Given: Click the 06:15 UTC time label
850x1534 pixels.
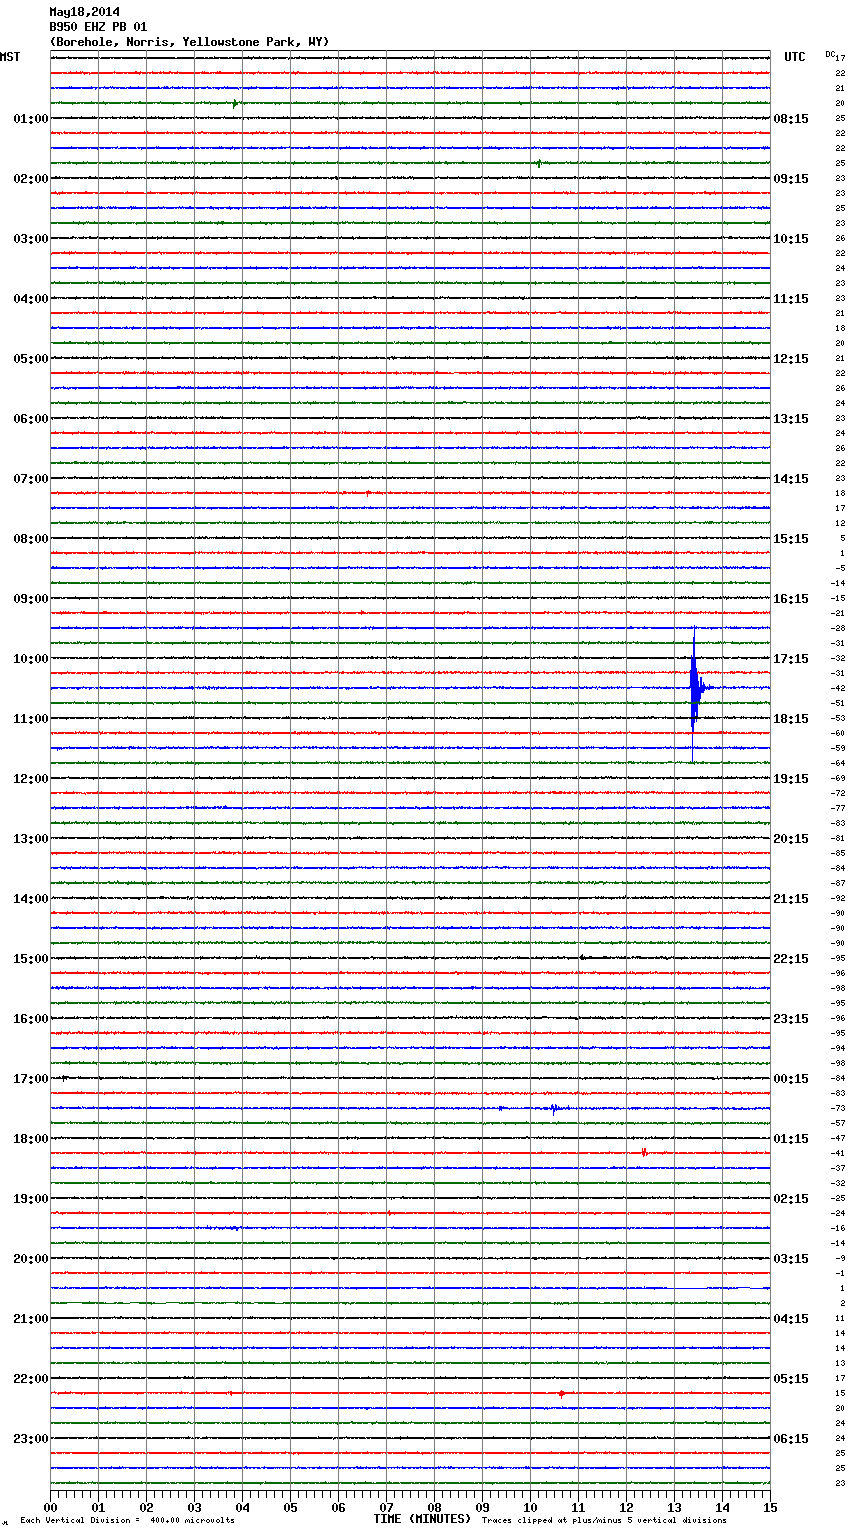Looking at the screenshot, I should 791,1439.
